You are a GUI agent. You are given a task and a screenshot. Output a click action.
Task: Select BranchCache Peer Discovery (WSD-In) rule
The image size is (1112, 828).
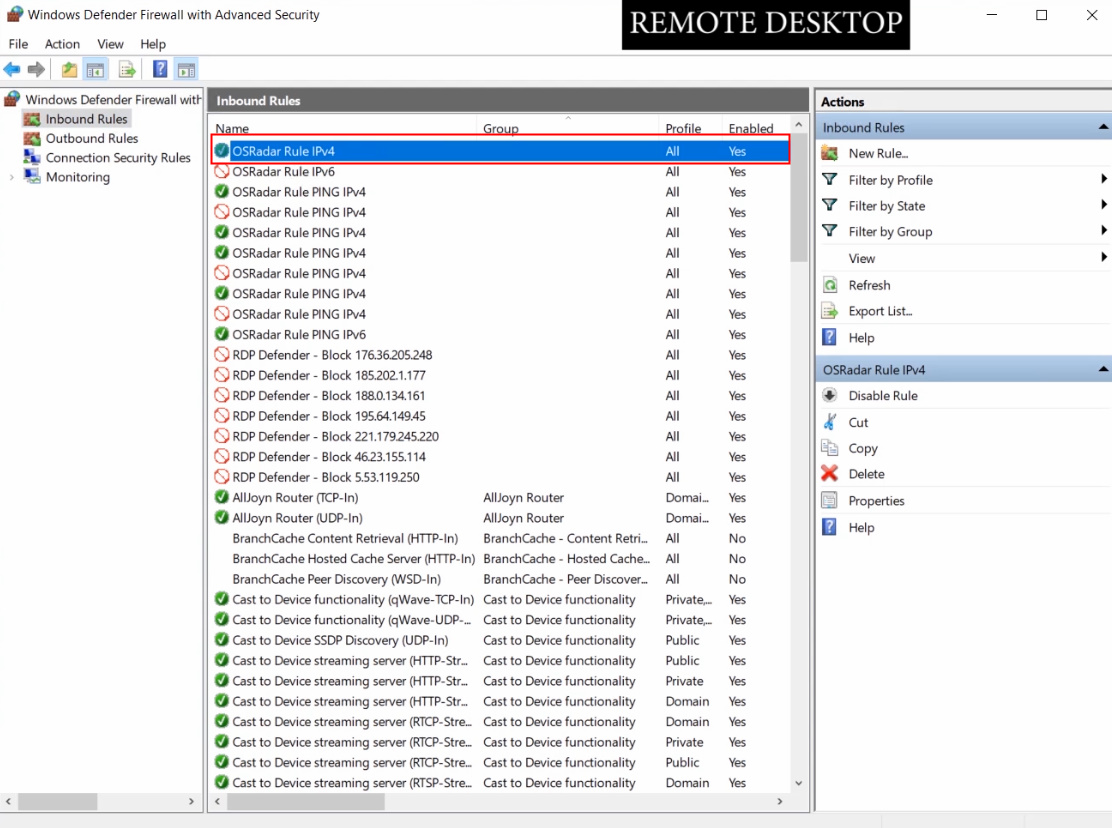501,579
